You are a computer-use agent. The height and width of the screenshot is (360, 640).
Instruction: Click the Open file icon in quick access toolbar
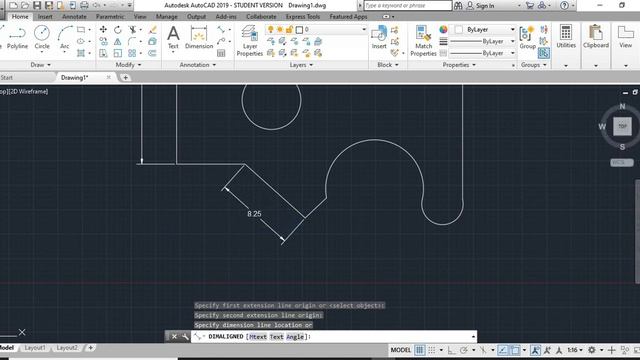click(x=25, y=5)
